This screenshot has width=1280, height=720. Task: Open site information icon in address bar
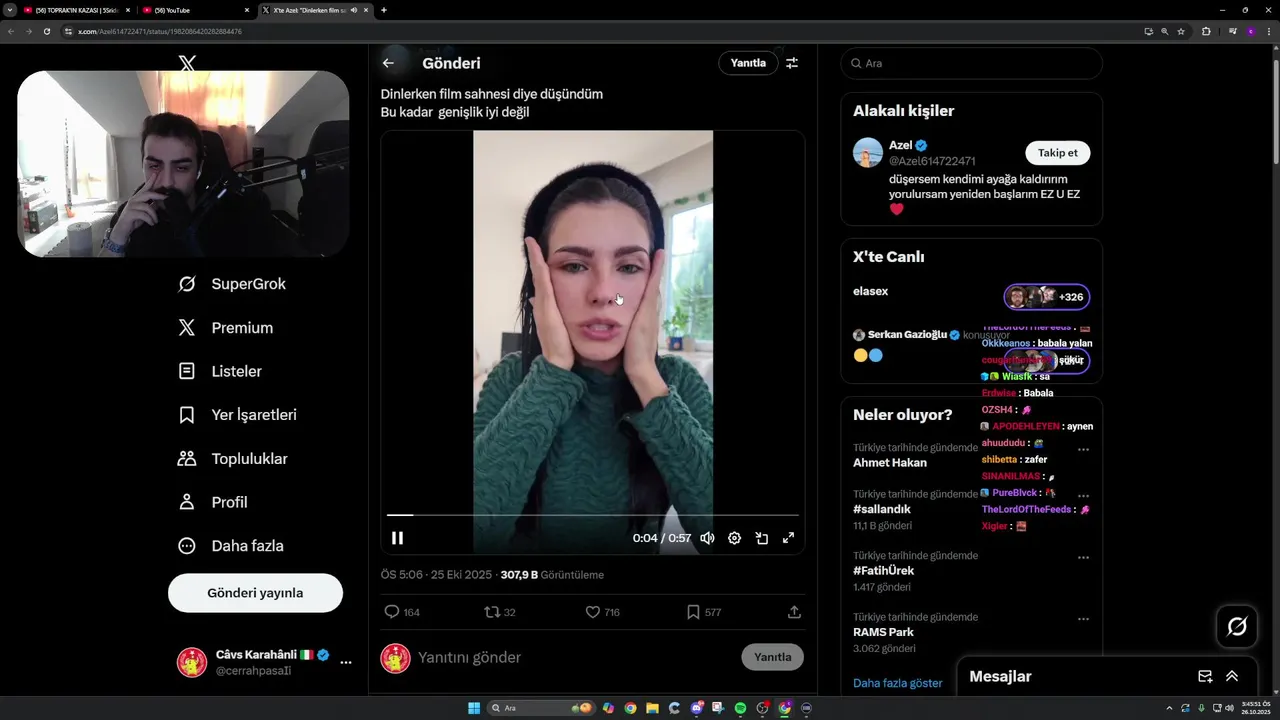pyautogui.click(x=69, y=31)
